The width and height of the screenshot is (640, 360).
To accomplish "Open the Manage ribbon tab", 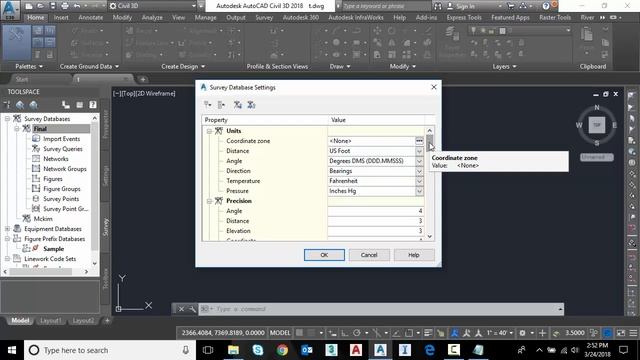I will (x=205, y=18).
